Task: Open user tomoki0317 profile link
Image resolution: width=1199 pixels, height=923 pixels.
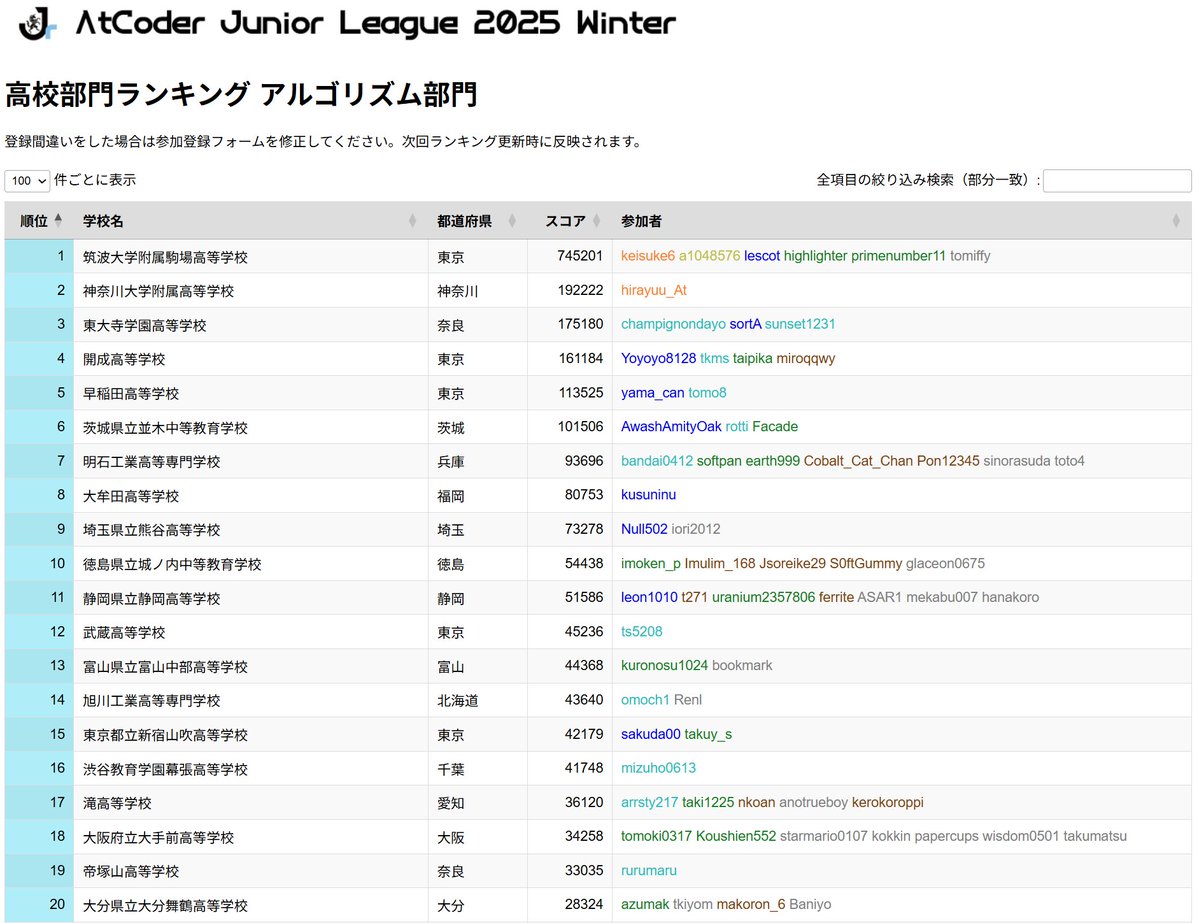Action: pyautogui.click(x=656, y=836)
